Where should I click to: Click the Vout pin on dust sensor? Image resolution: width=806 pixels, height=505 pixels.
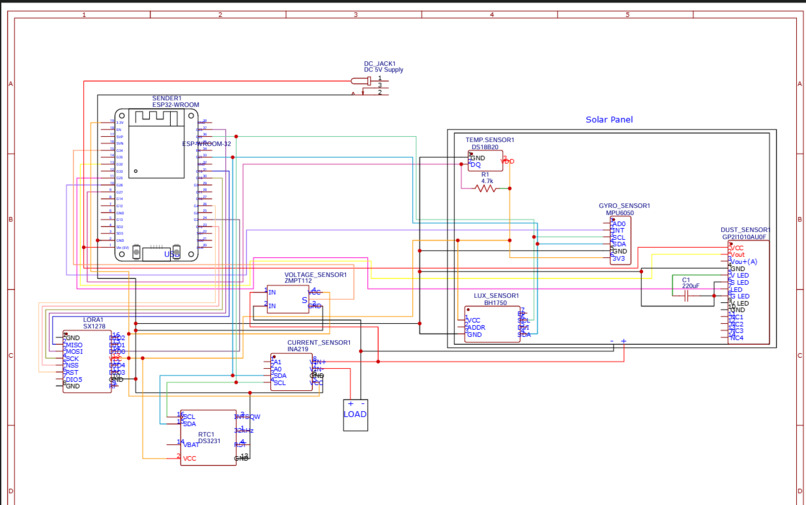737,255
